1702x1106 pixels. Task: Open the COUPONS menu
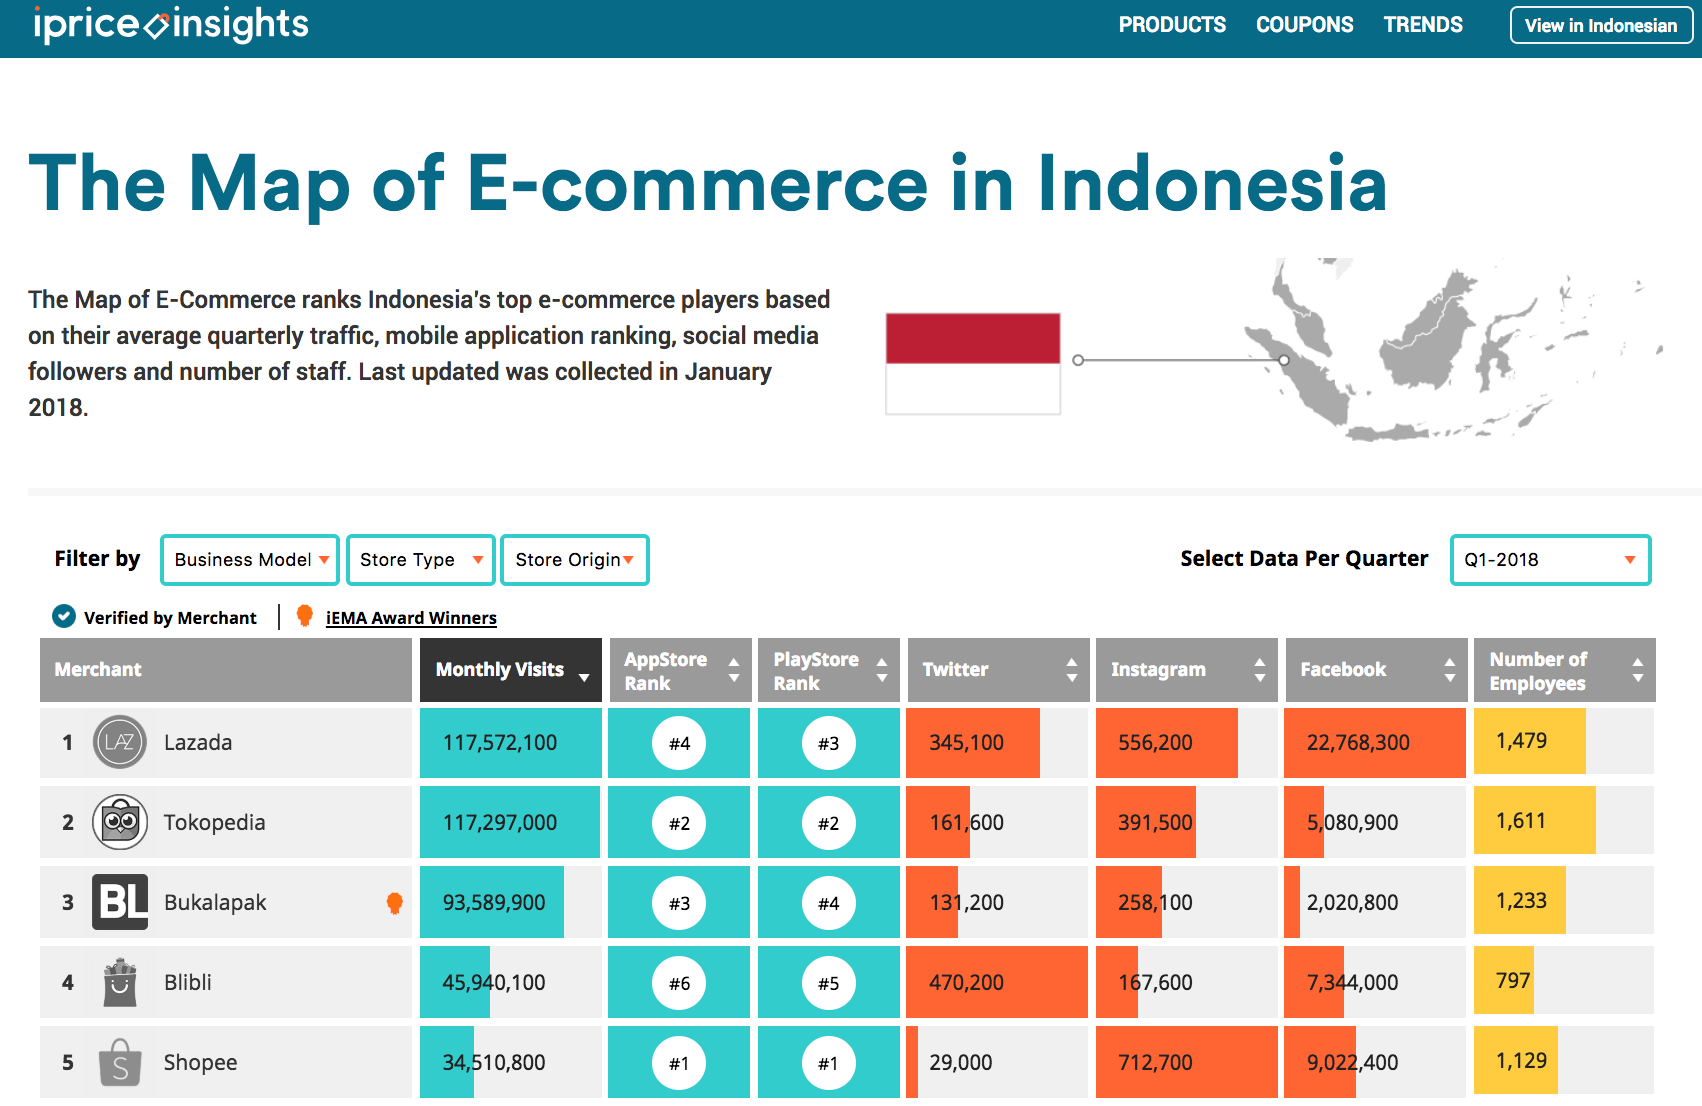1305,25
